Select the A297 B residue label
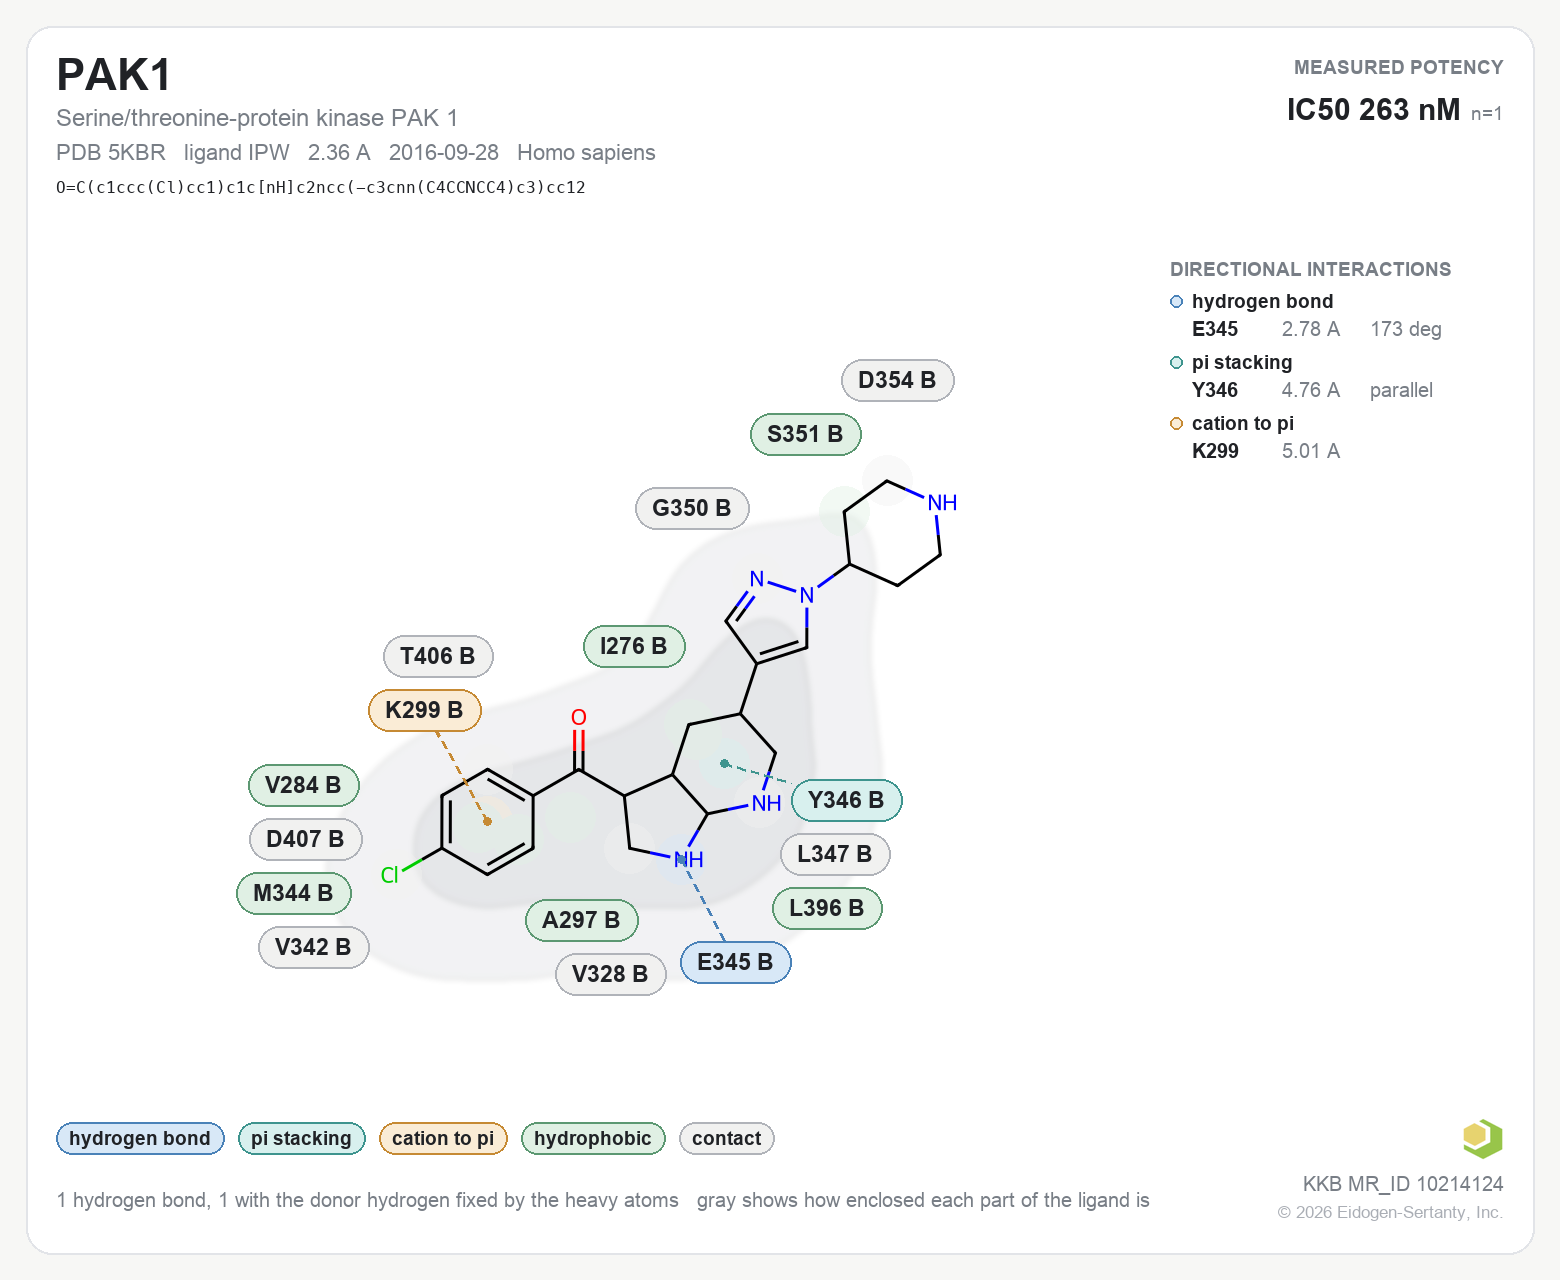This screenshot has height=1280, width=1560. click(581, 920)
